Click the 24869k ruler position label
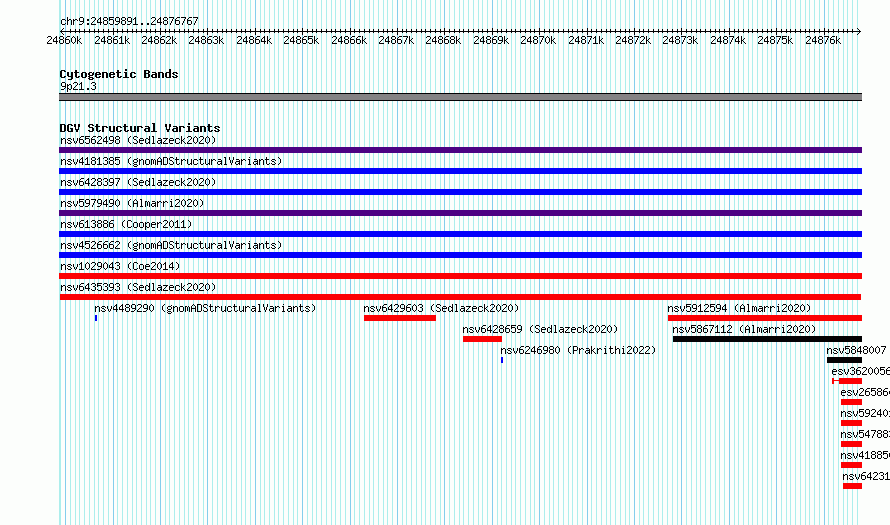 coord(491,40)
